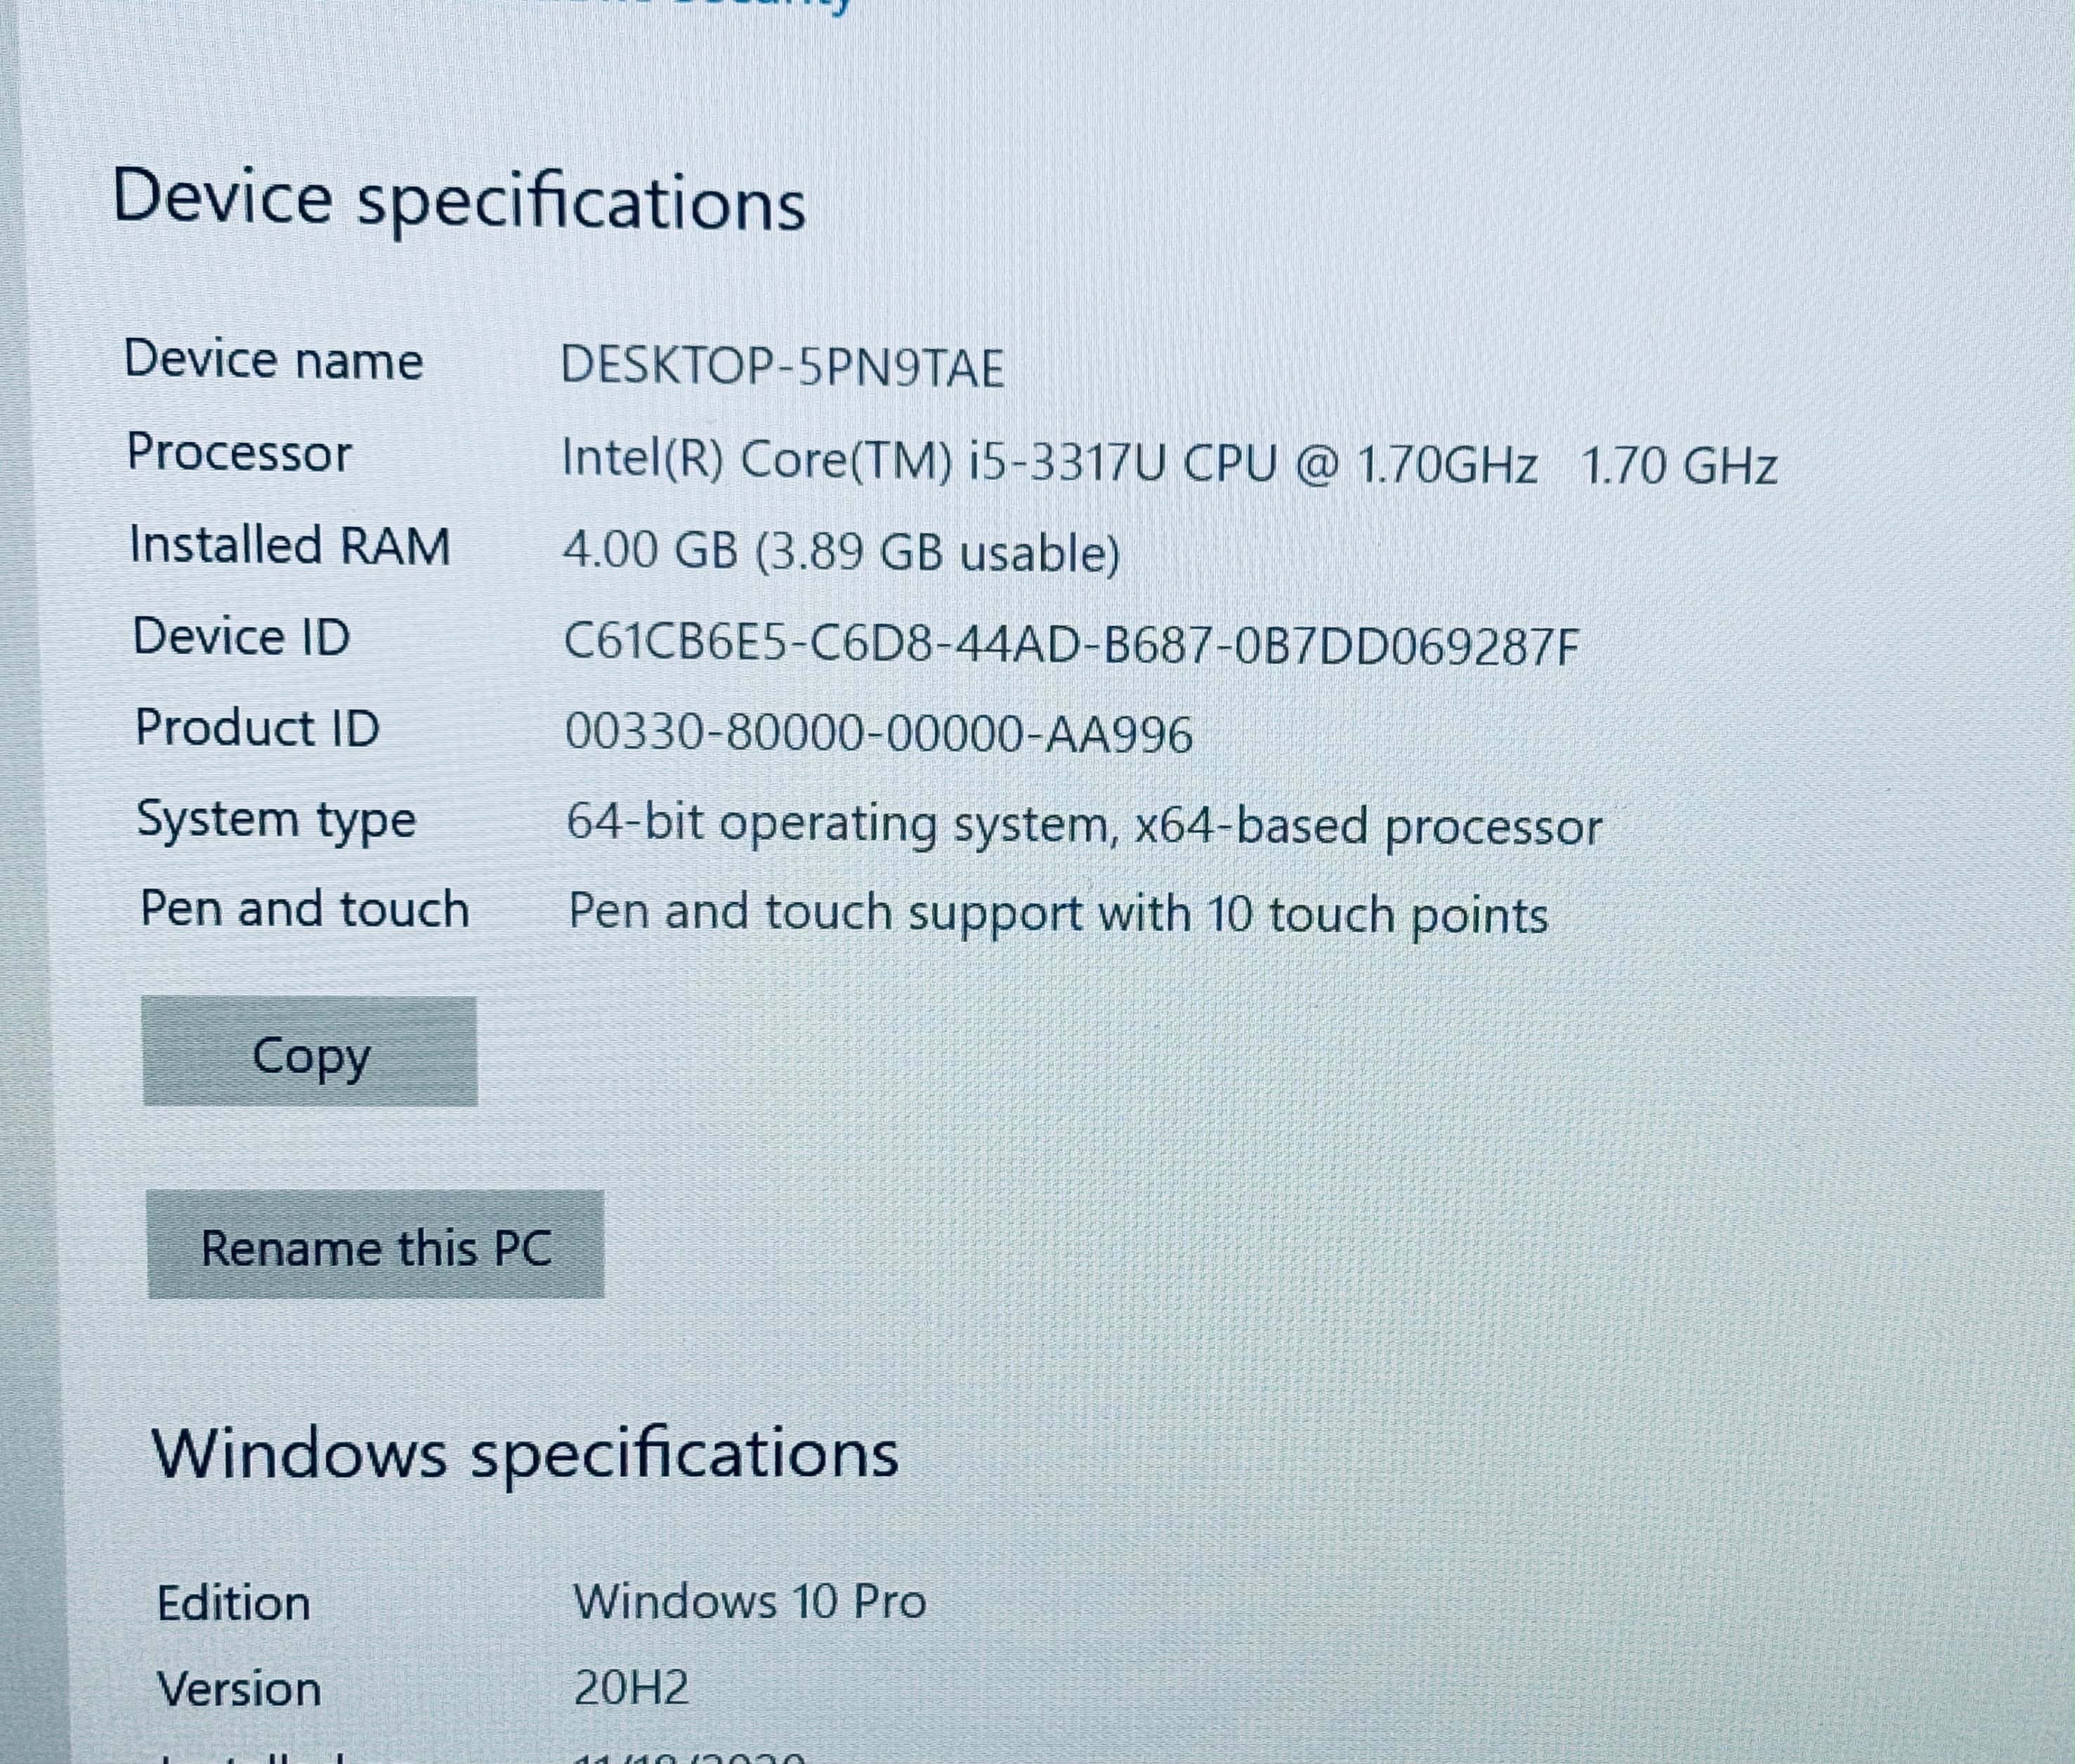
Task: Click the Version label
Action: coord(240,1689)
